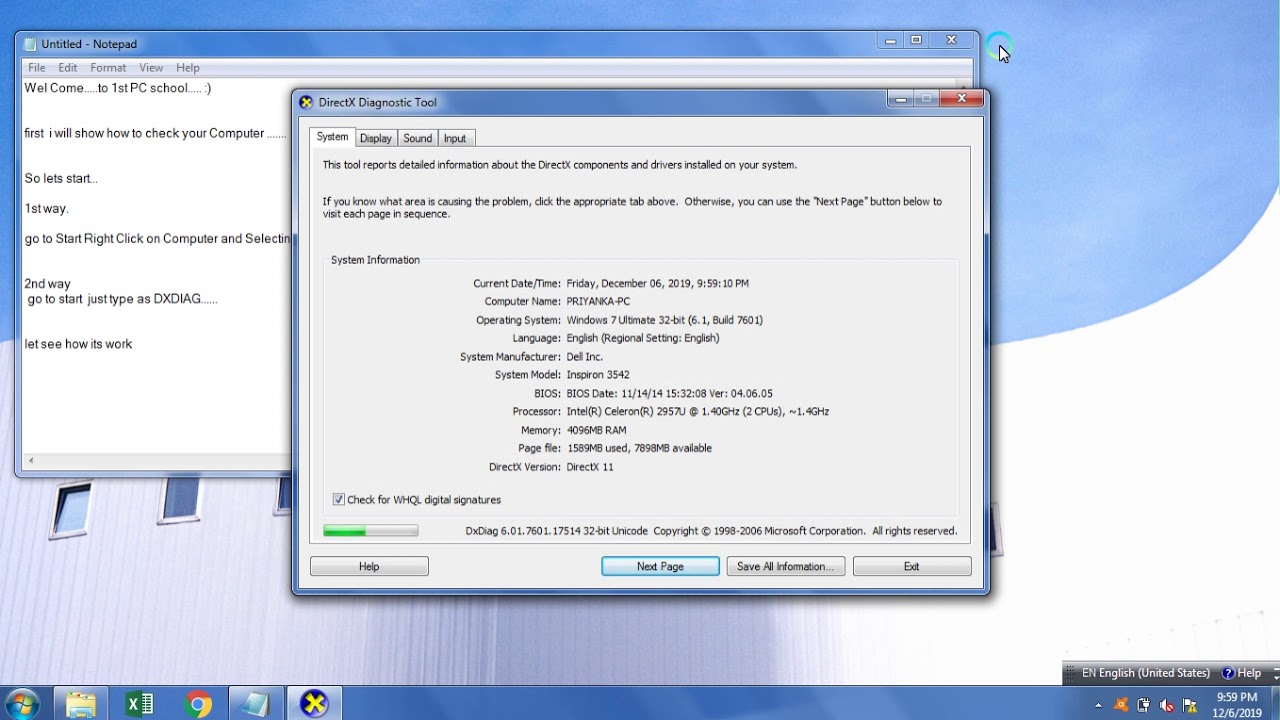Click the Intel Celeron processor text
The image size is (1280, 720).
[698, 411]
